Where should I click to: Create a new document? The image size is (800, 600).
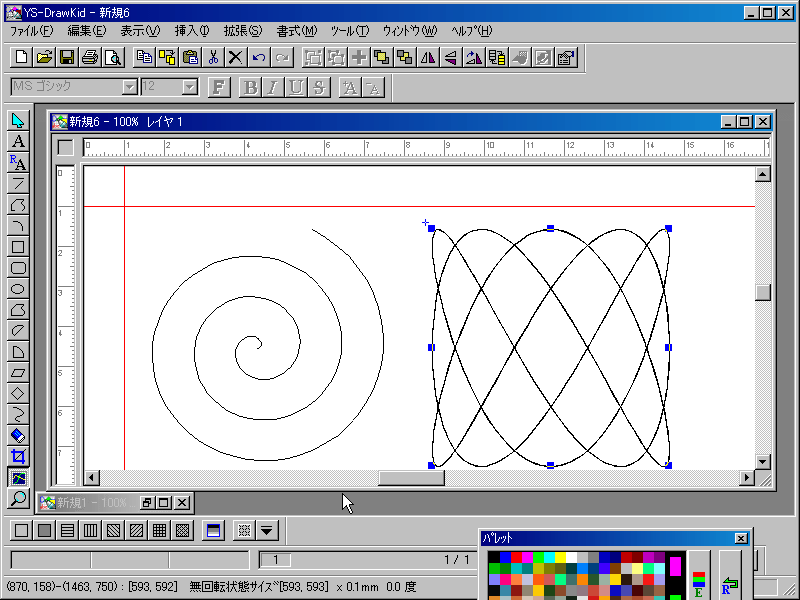pyautogui.click(x=21, y=57)
